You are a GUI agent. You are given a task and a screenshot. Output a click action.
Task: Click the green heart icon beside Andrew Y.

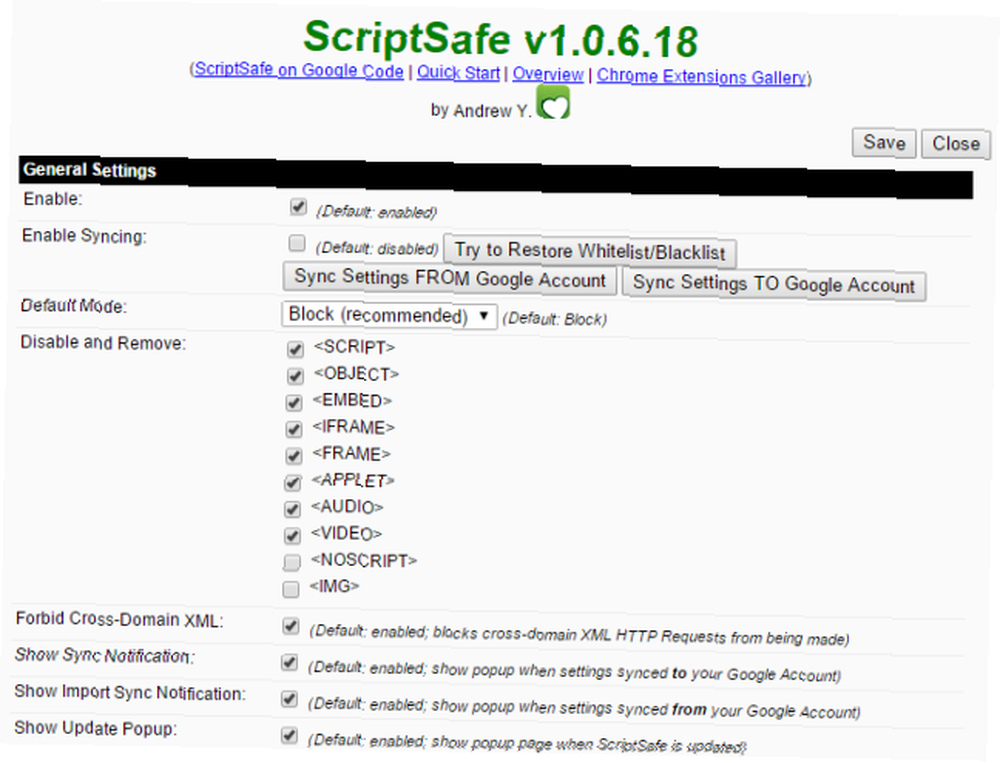pyautogui.click(x=553, y=103)
